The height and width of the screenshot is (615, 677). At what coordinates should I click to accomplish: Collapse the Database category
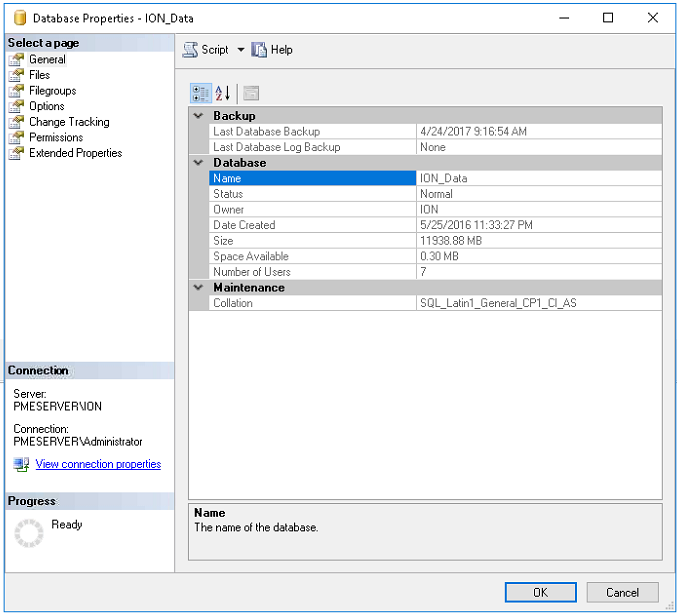pyautogui.click(x=198, y=162)
